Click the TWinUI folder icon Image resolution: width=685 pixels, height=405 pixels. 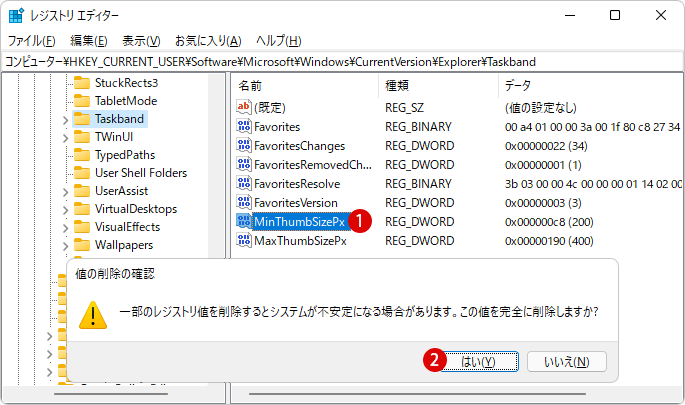[x=82, y=137]
